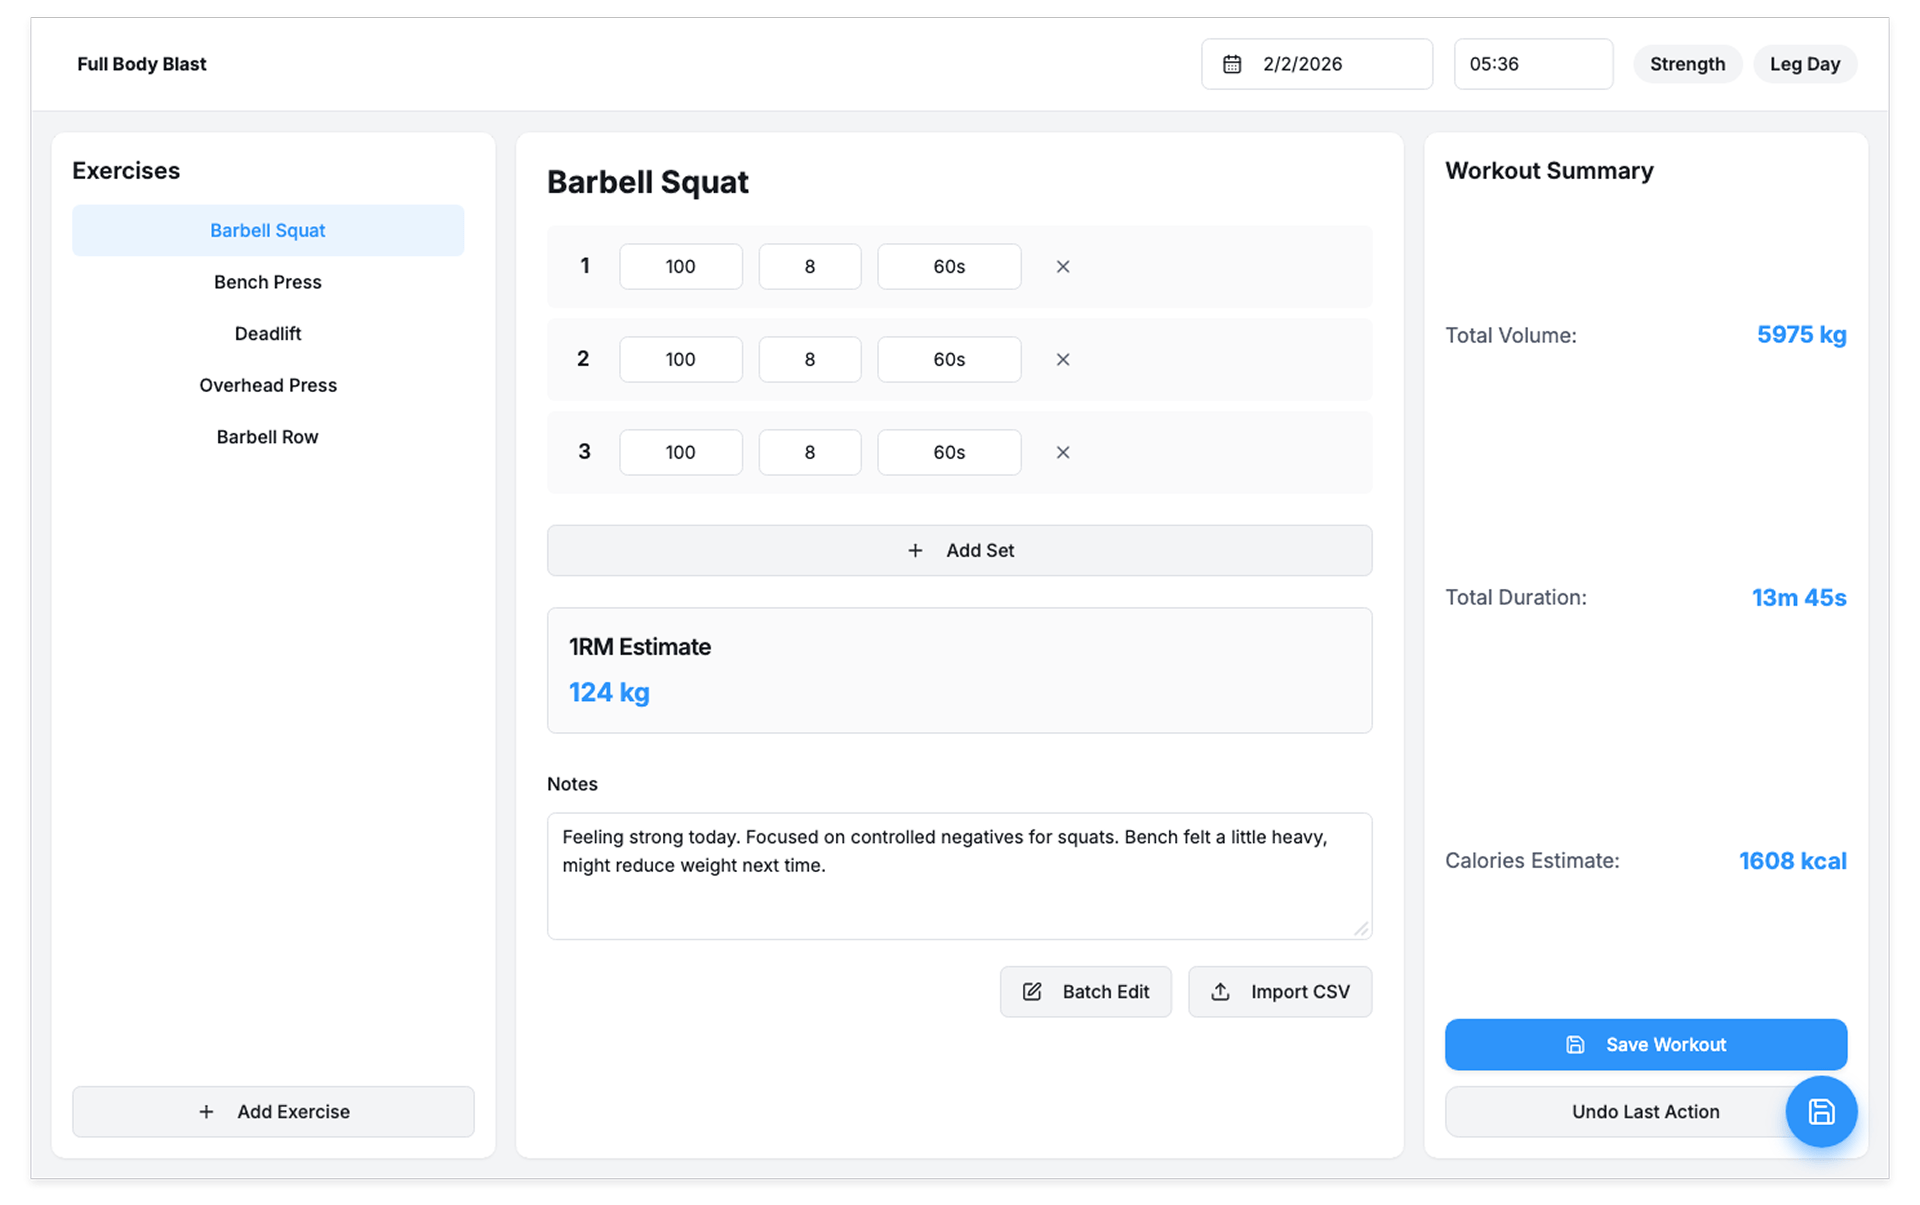The width and height of the screenshot is (1920, 1205).
Task: Remove set 3 via the X icon
Action: [x=1062, y=453]
